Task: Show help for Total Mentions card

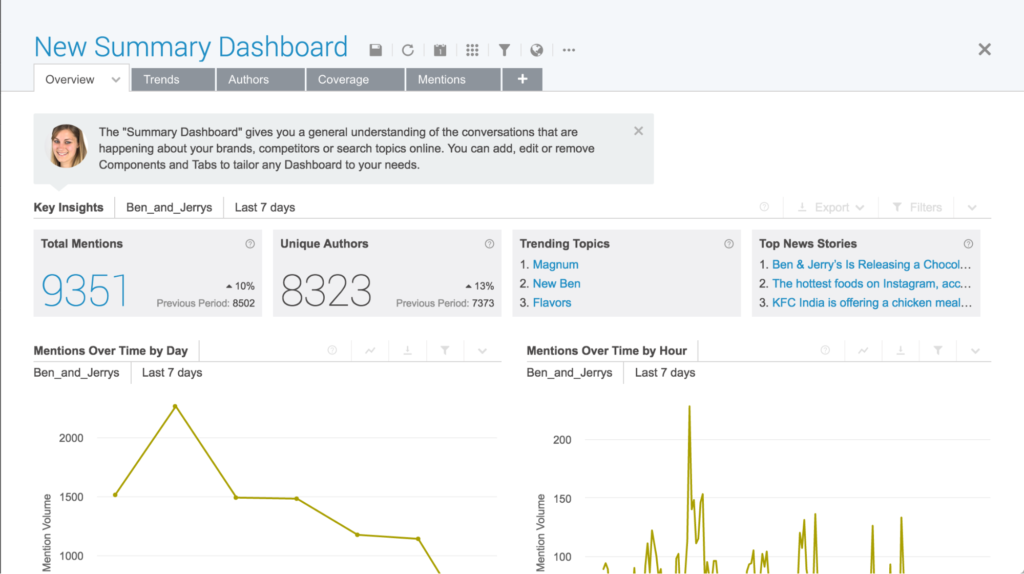Action: [250, 244]
